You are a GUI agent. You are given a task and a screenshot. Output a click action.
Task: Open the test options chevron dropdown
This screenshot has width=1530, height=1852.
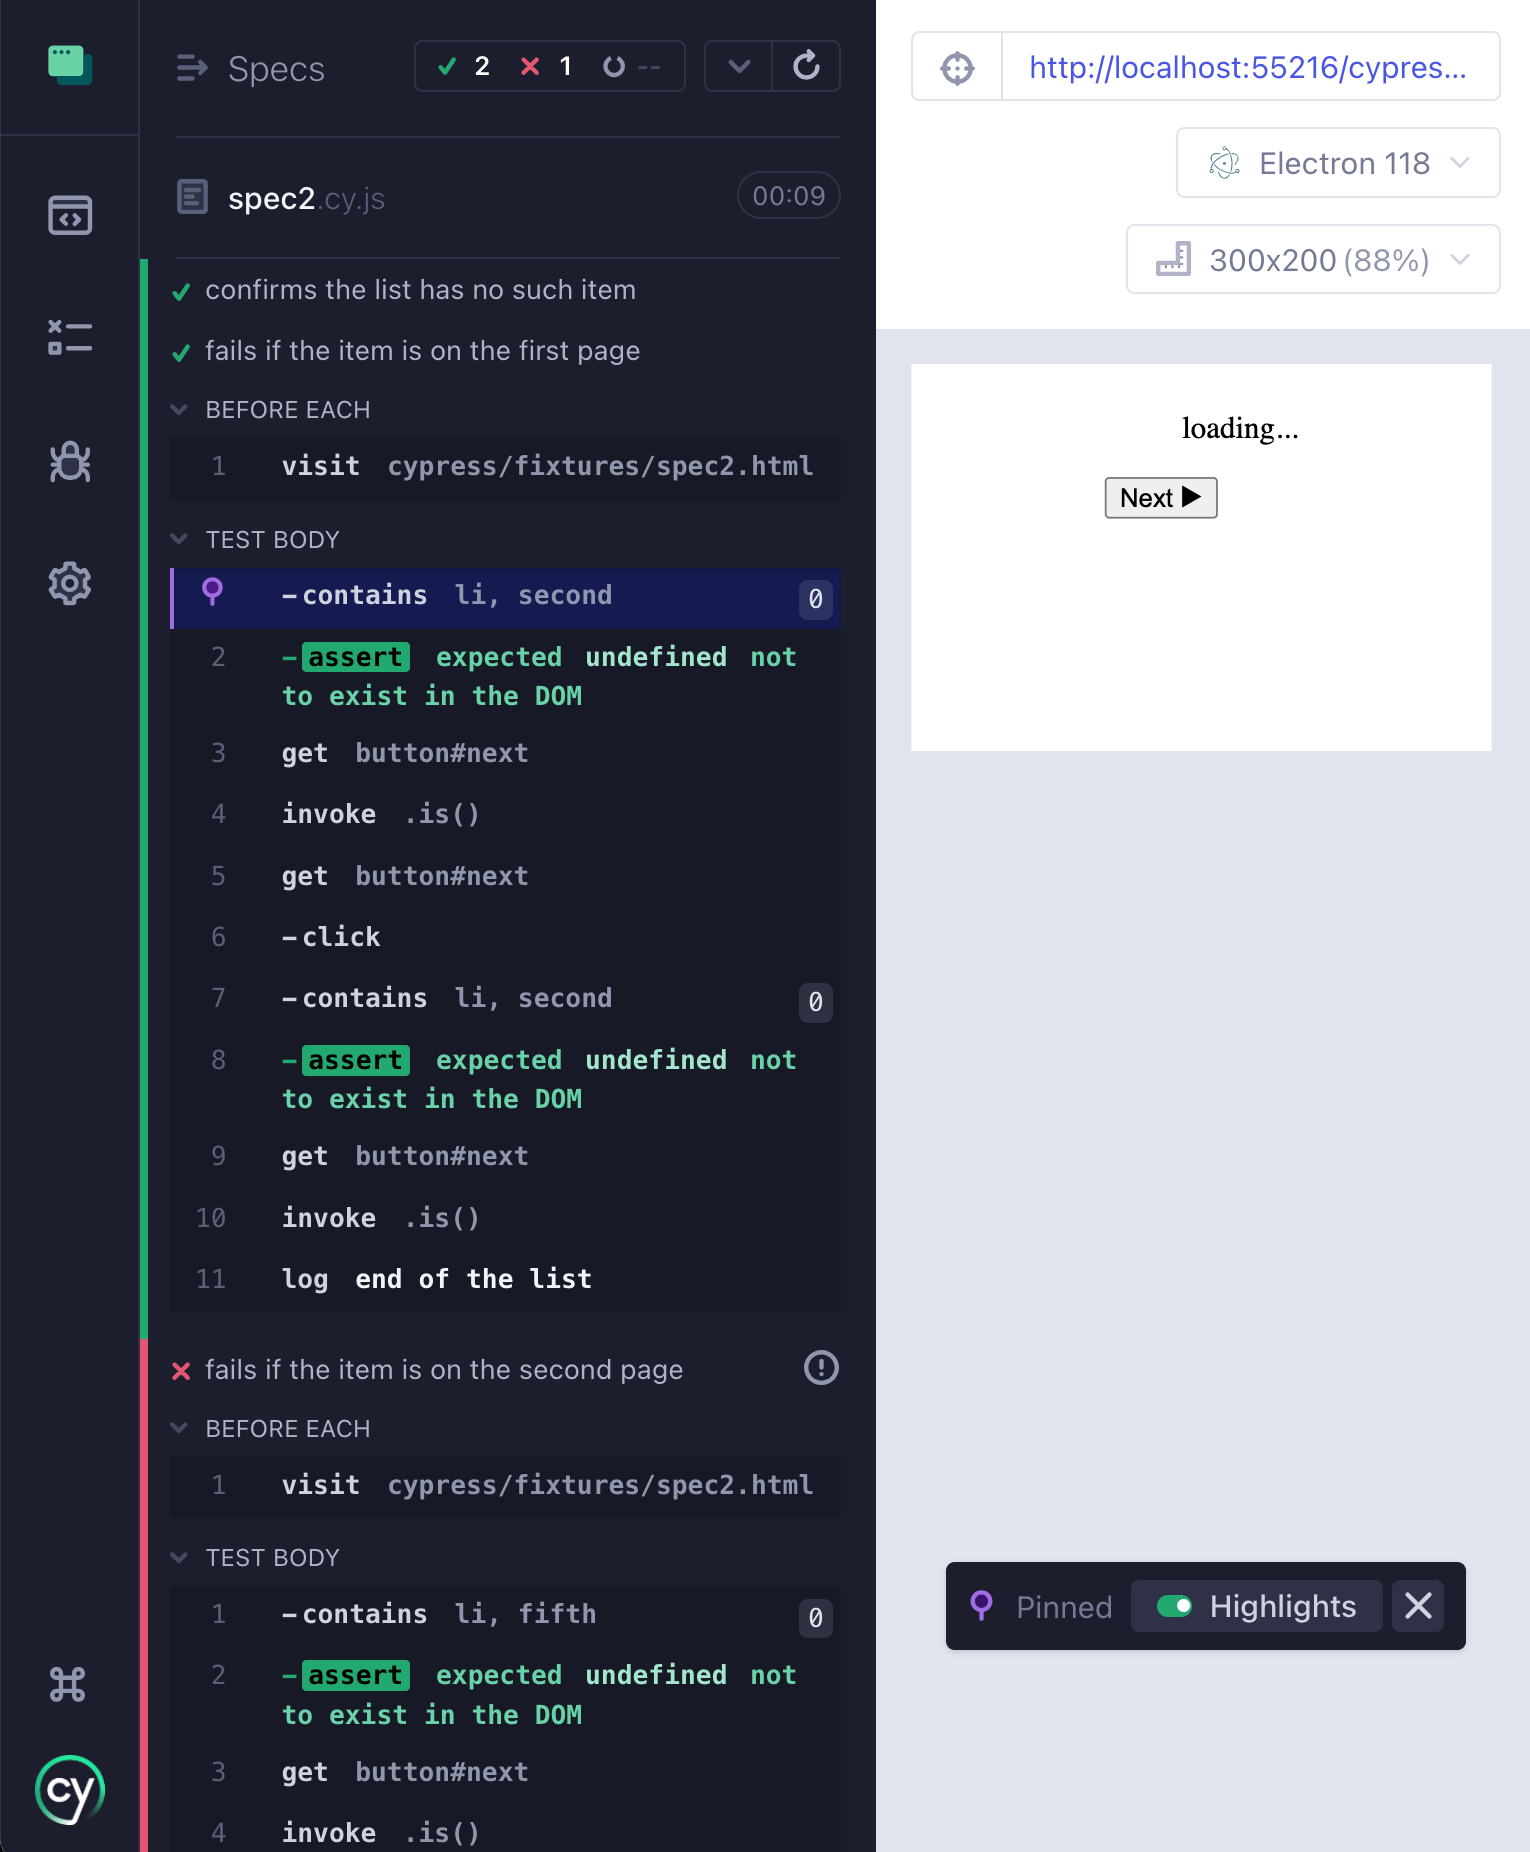[739, 66]
